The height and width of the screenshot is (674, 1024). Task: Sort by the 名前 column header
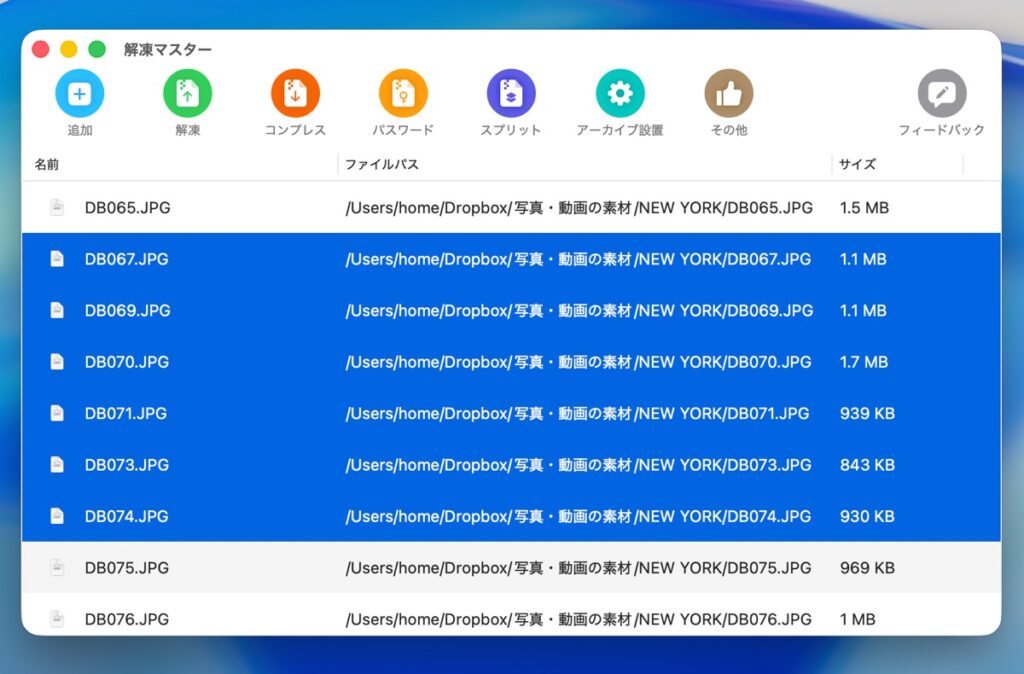click(x=47, y=164)
